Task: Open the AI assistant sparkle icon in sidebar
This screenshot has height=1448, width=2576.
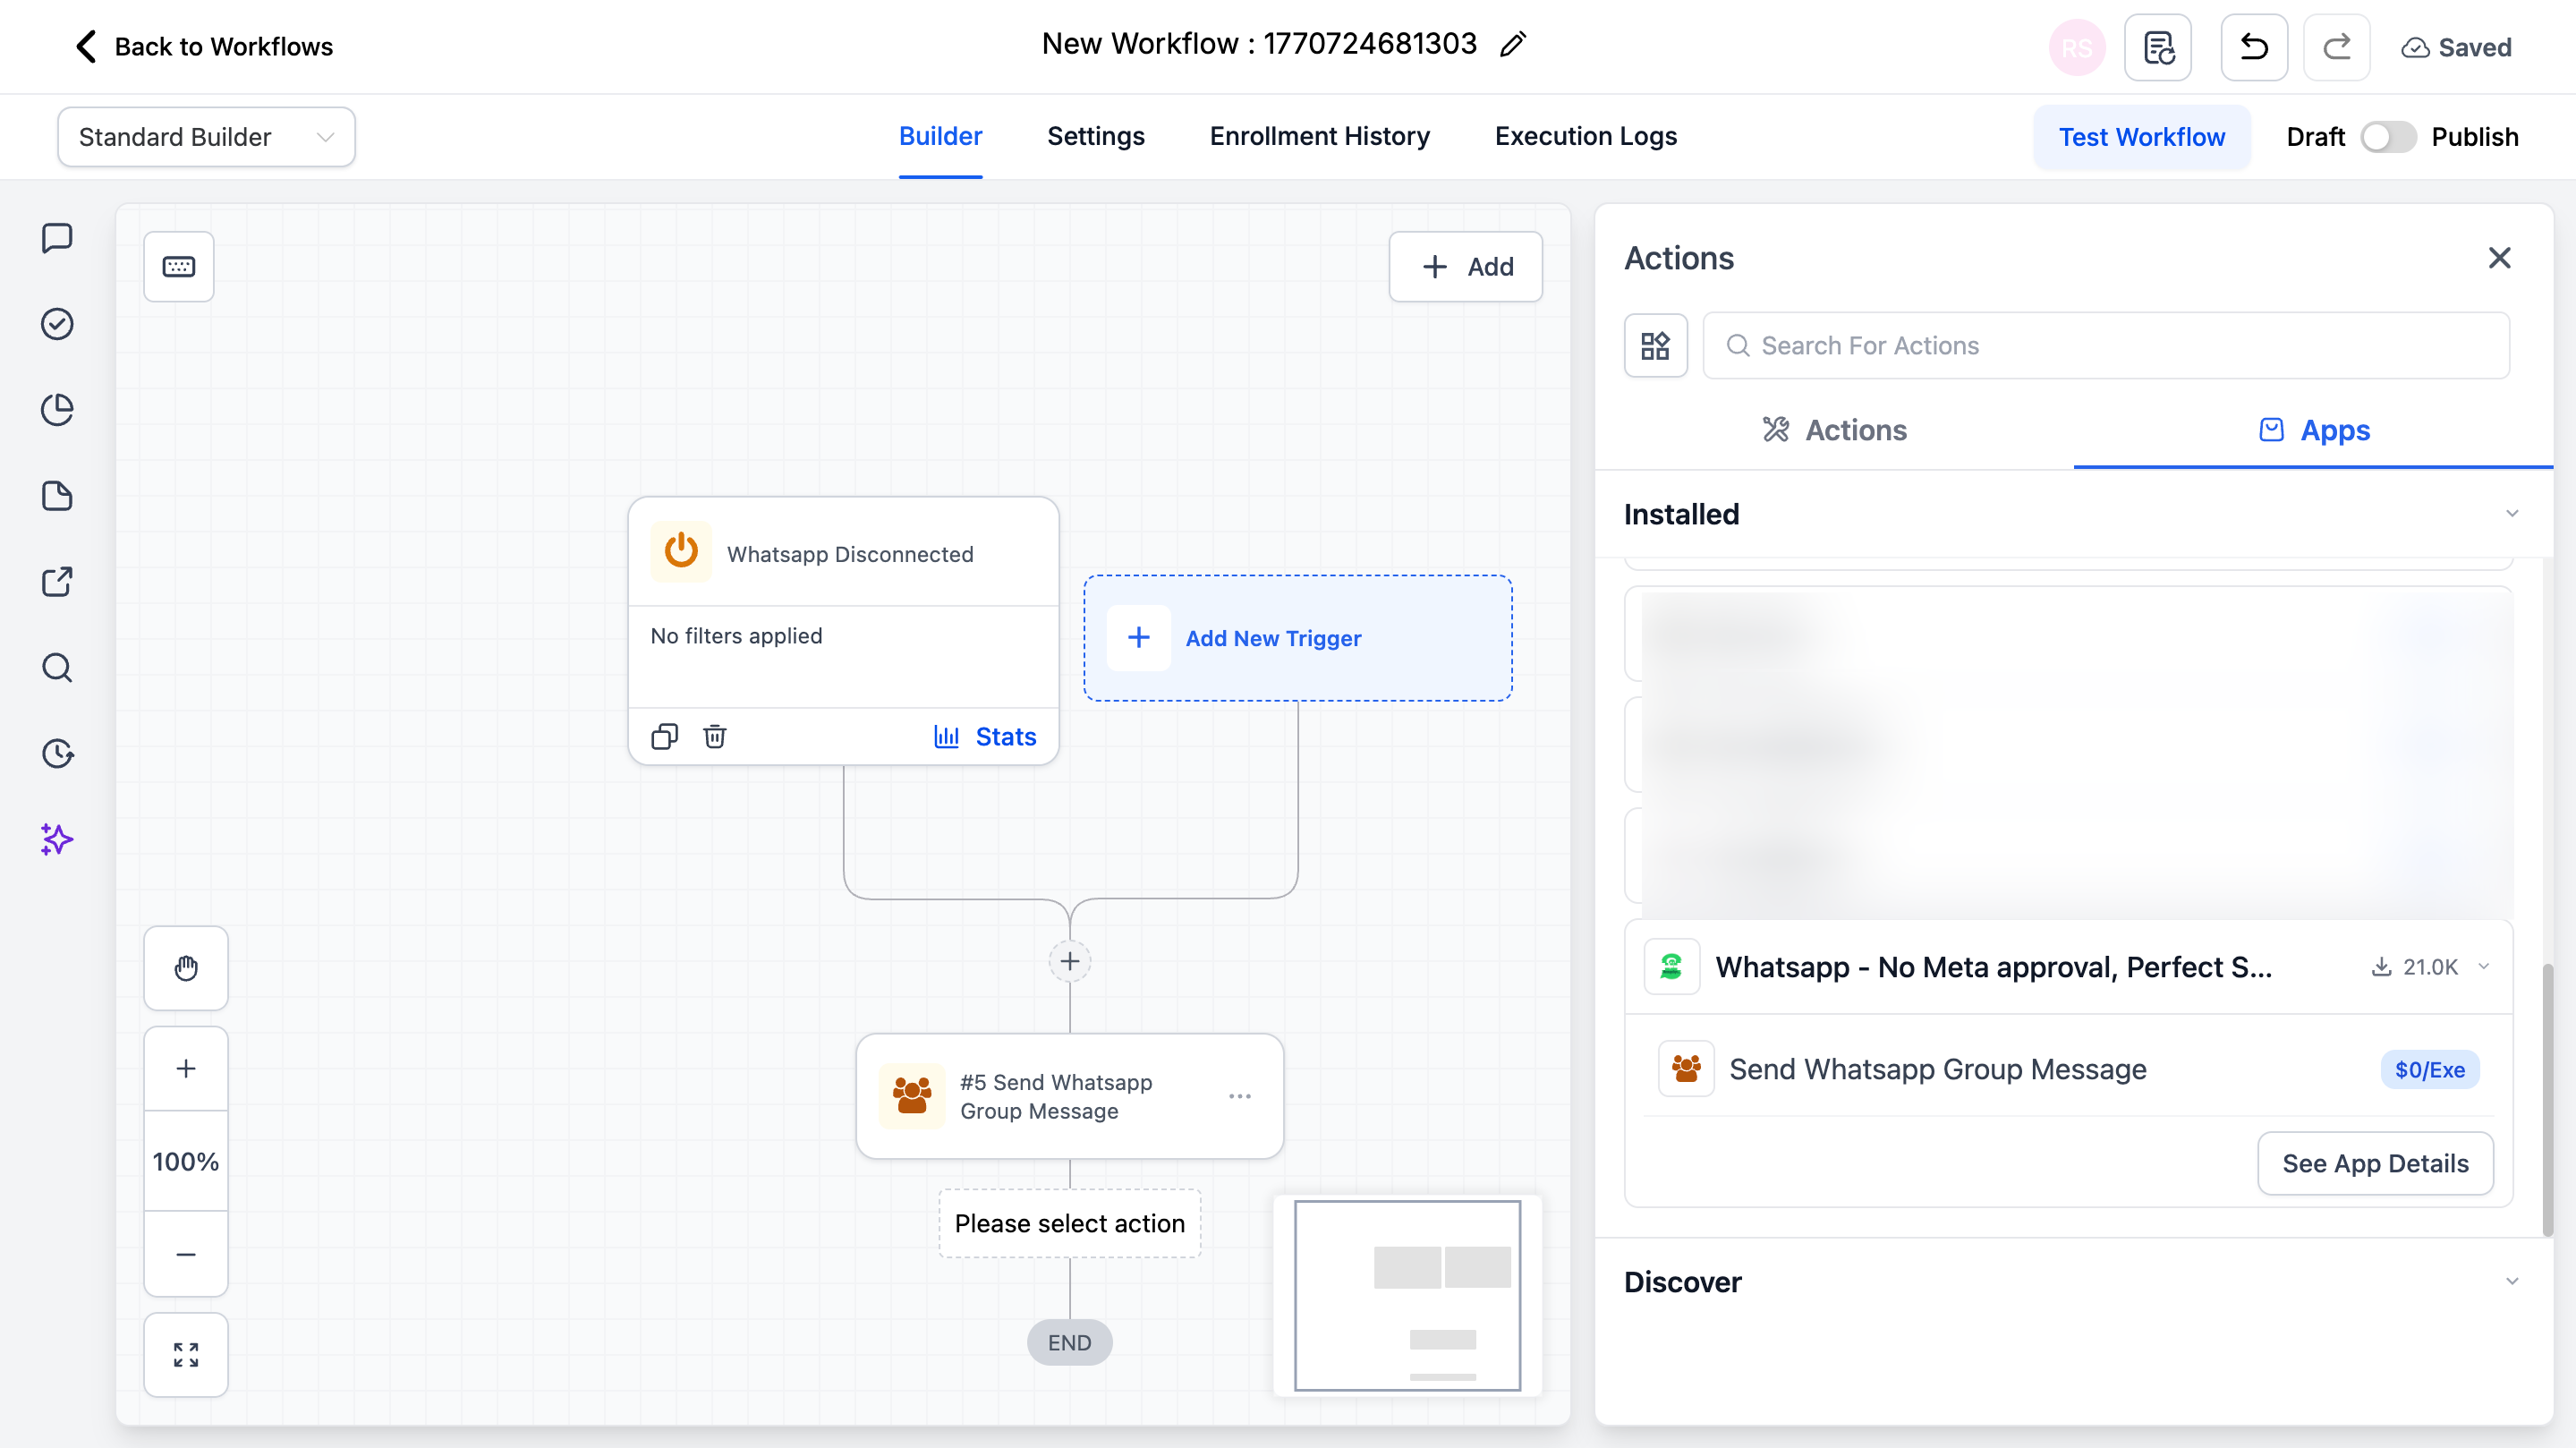Action: click(x=56, y=840)
